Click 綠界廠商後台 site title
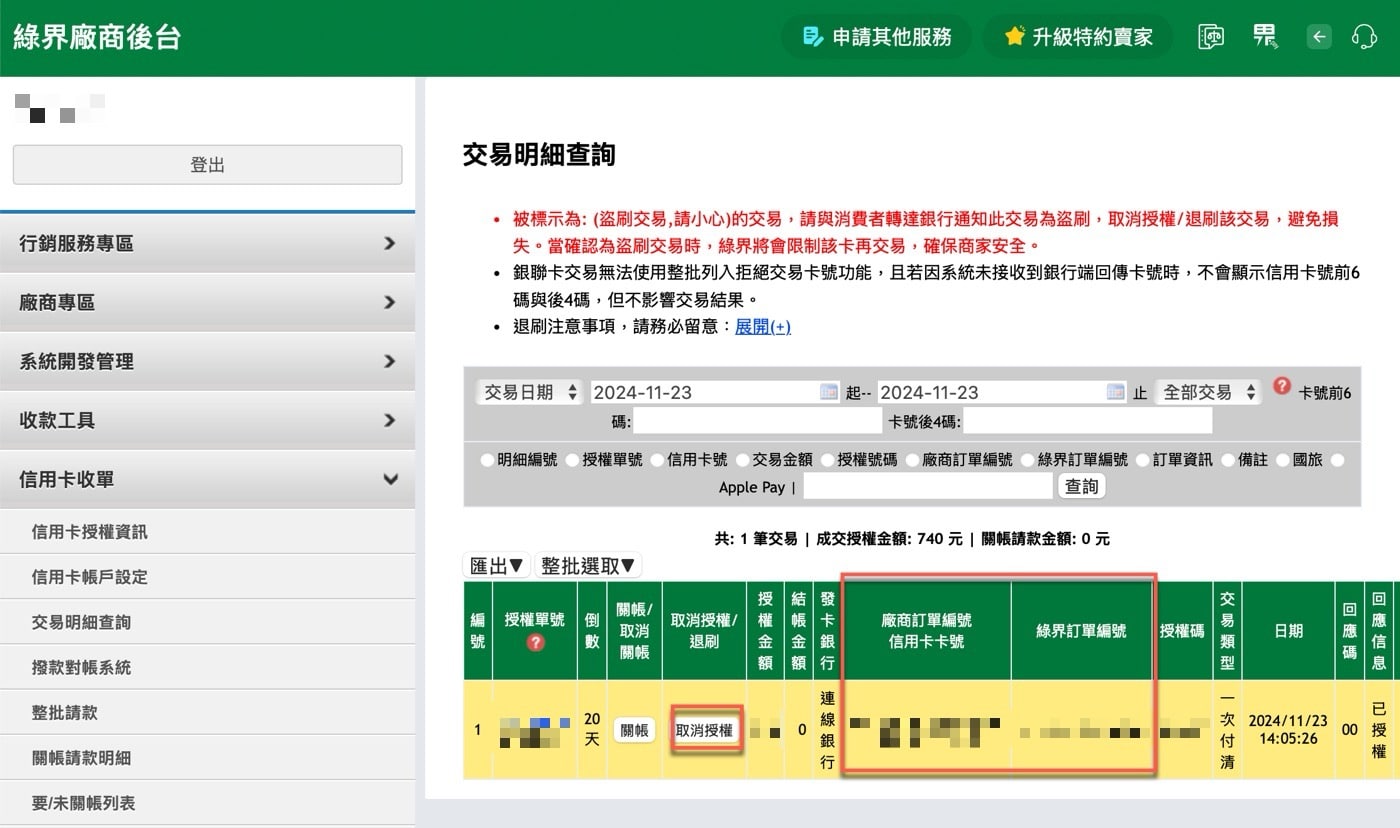 coord(97,38)
